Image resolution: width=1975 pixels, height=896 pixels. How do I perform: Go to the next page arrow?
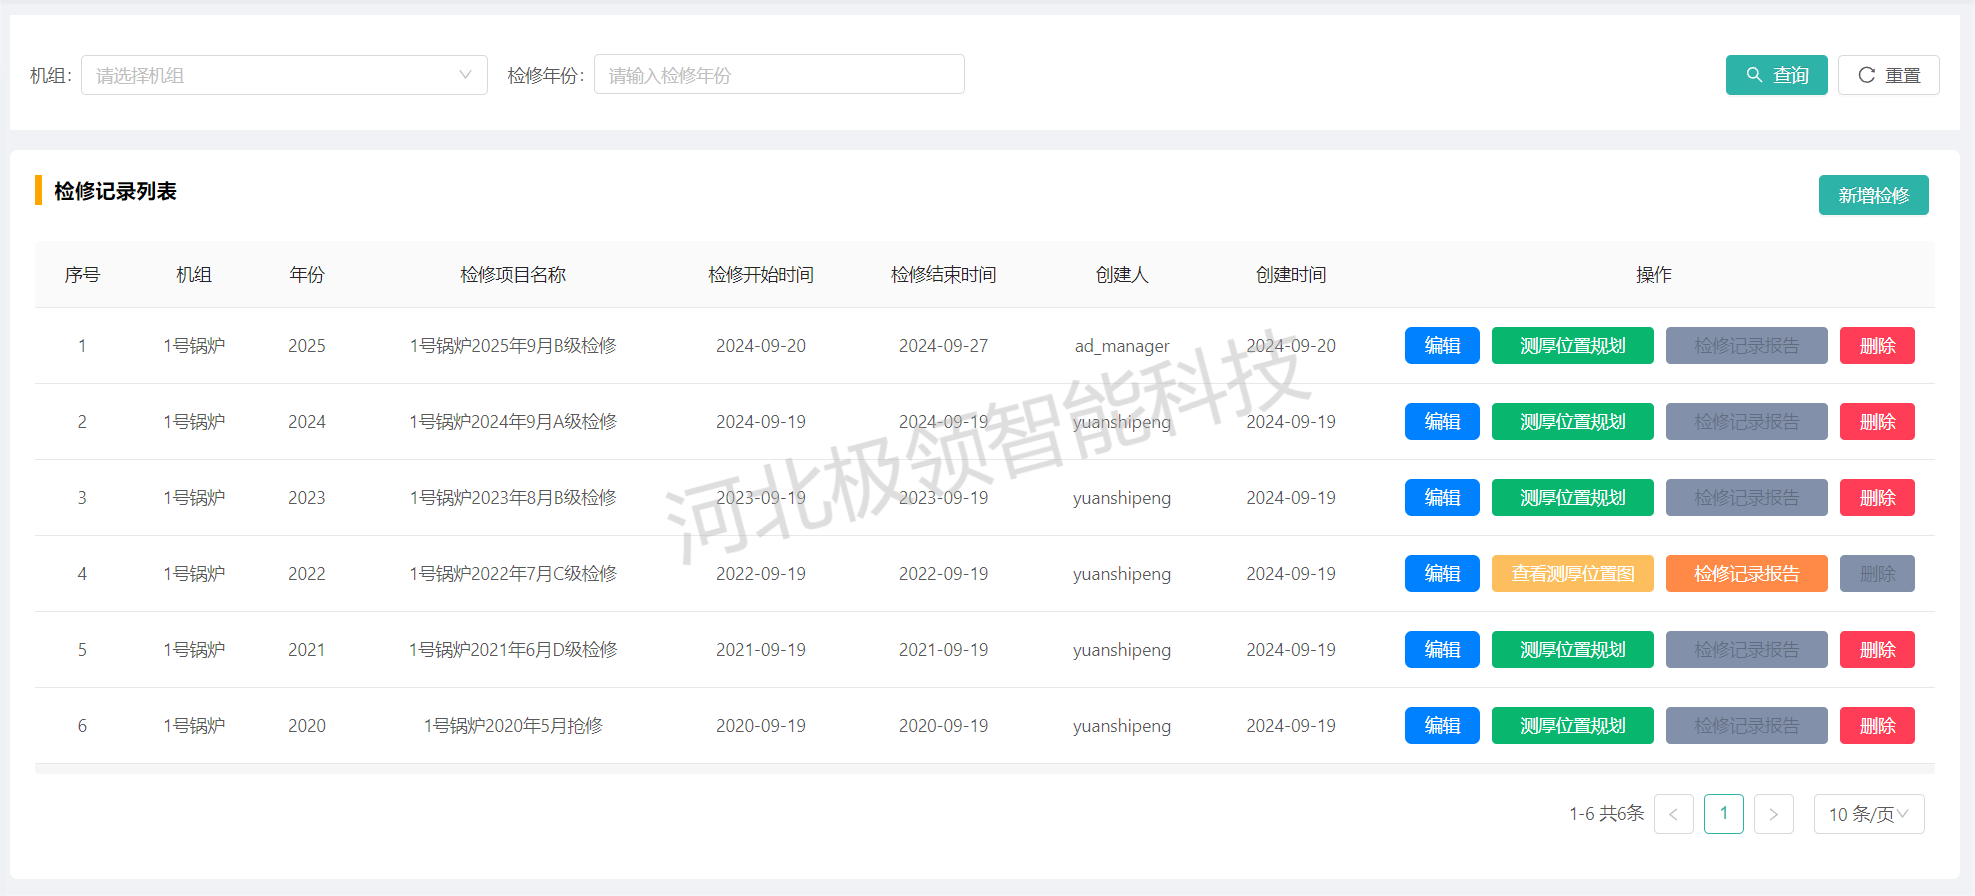(x=1773, y=814)
